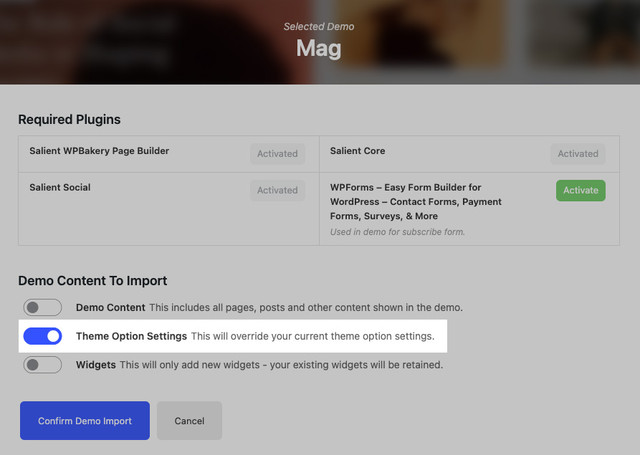Select the Salient Core plugin name
640x455 pixels.
tap(358, 151)
